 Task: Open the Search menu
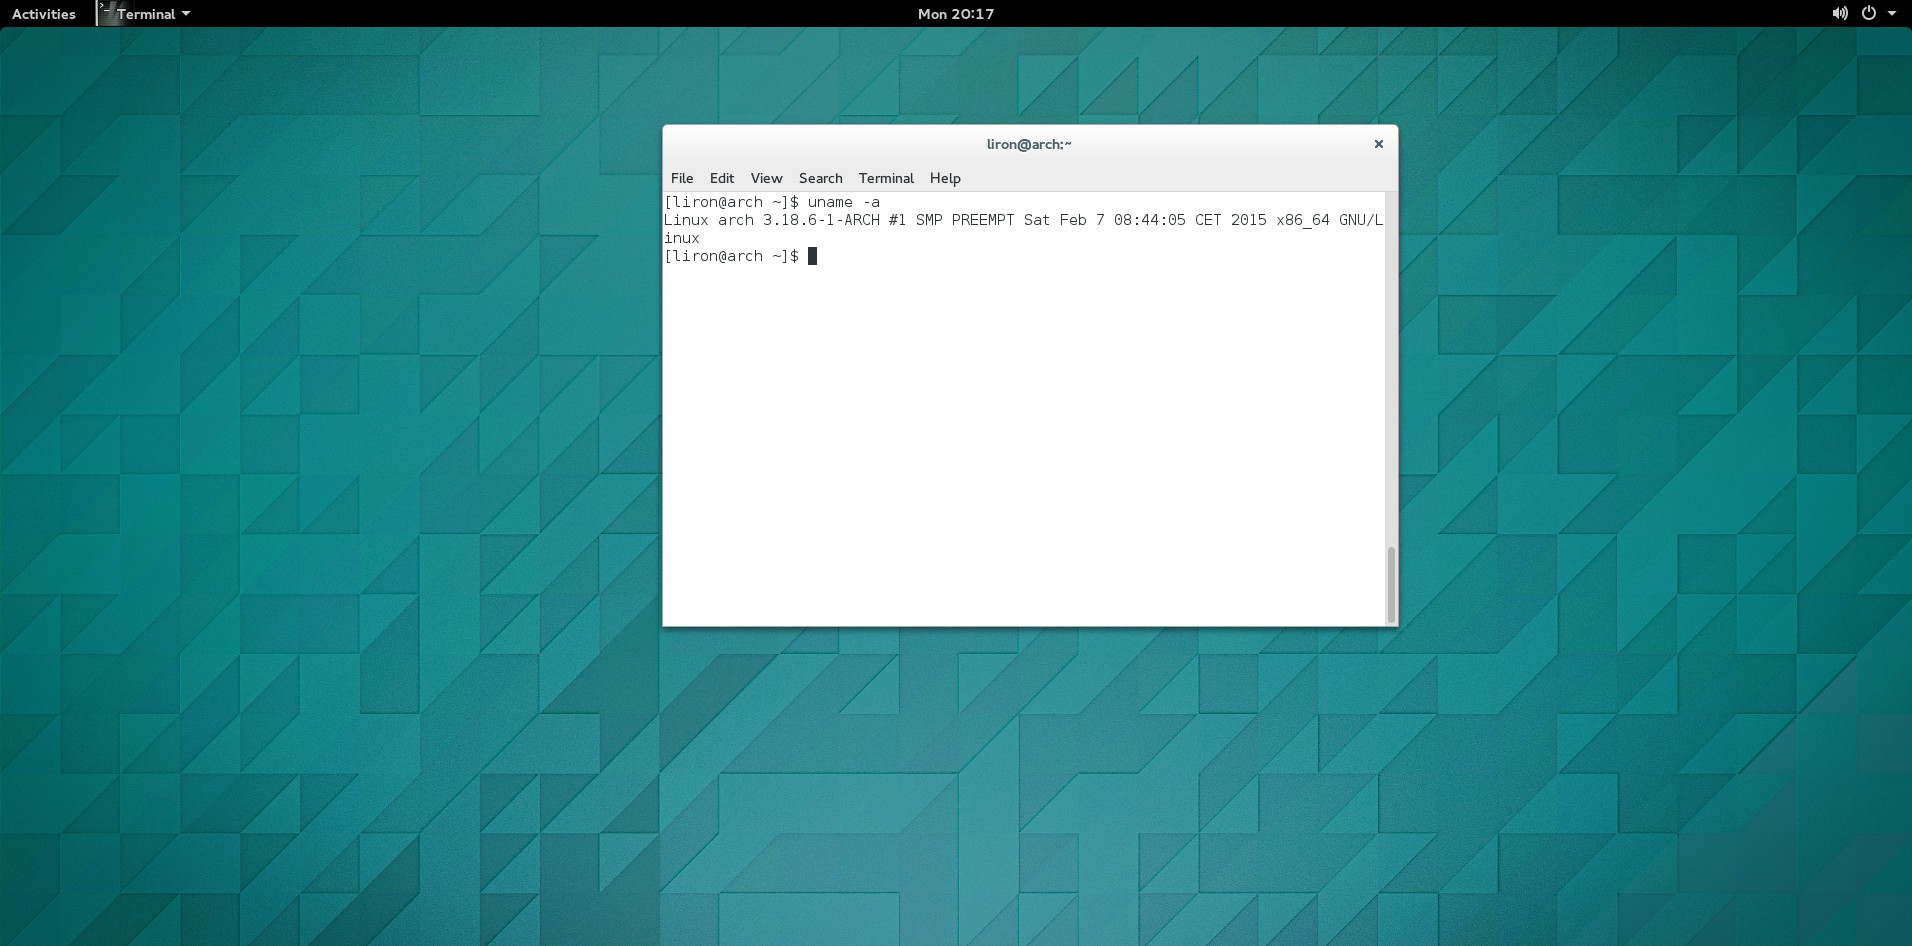click(x=821, y=178)
